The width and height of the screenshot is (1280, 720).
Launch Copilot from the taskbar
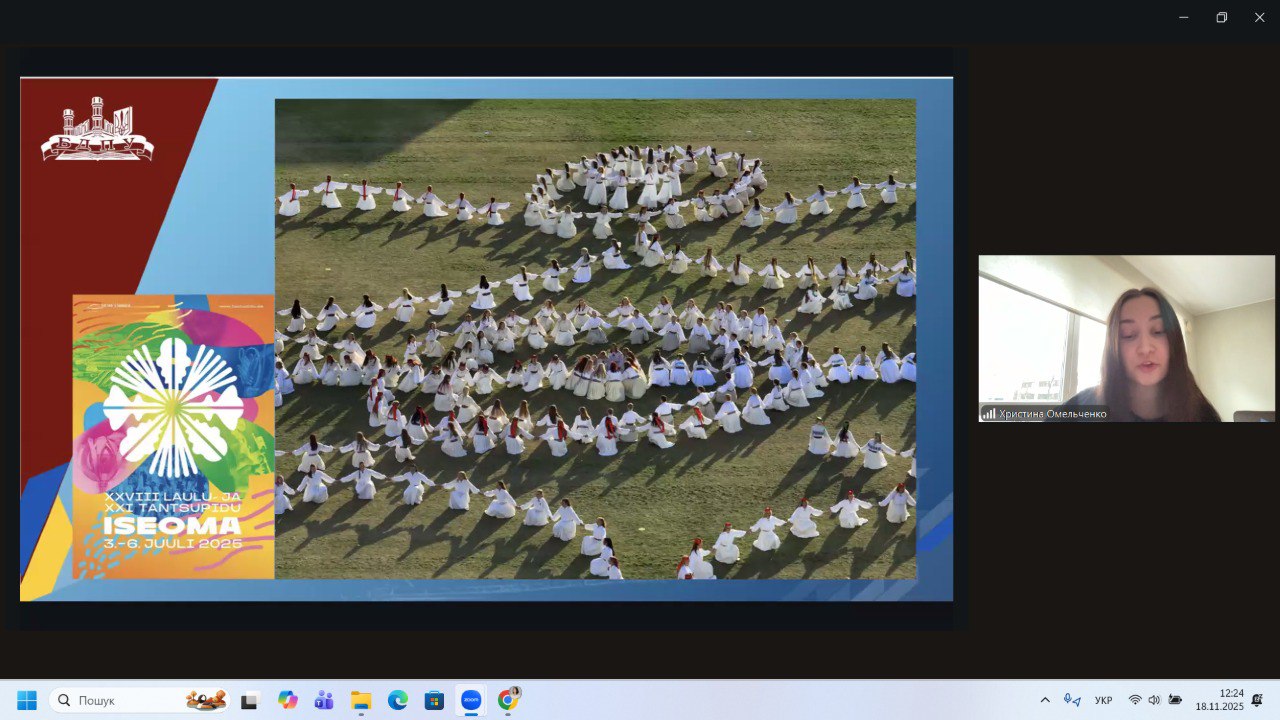[288, 700]
